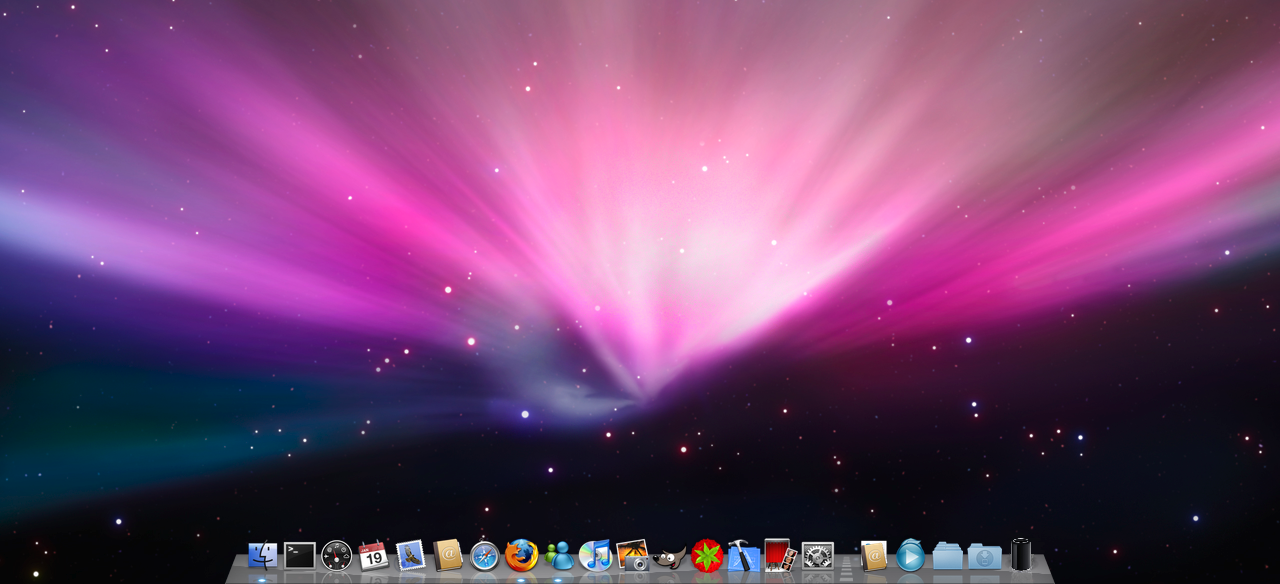Open System Preferences gear icon

coord(818,555)
